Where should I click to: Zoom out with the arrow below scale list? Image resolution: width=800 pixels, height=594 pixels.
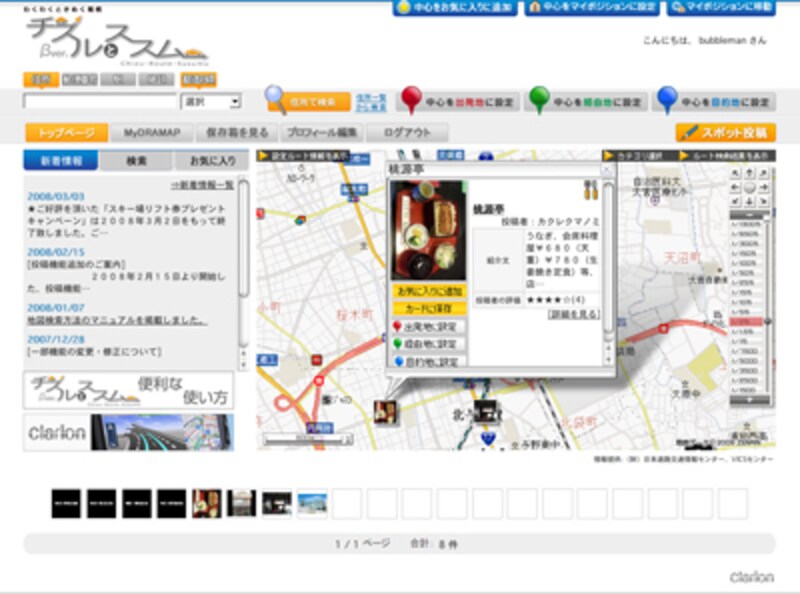(x=749, y=401)
